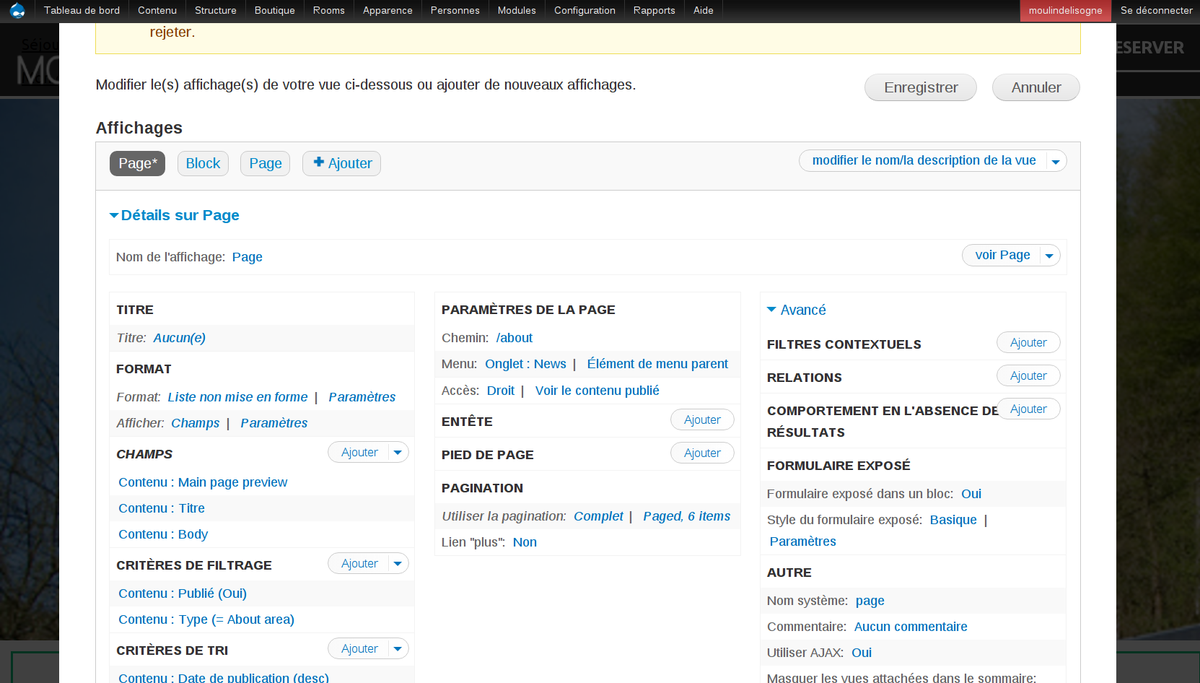Change pagination type Complet
This screenshot has height=683, width=1200.
coord(599,516)
